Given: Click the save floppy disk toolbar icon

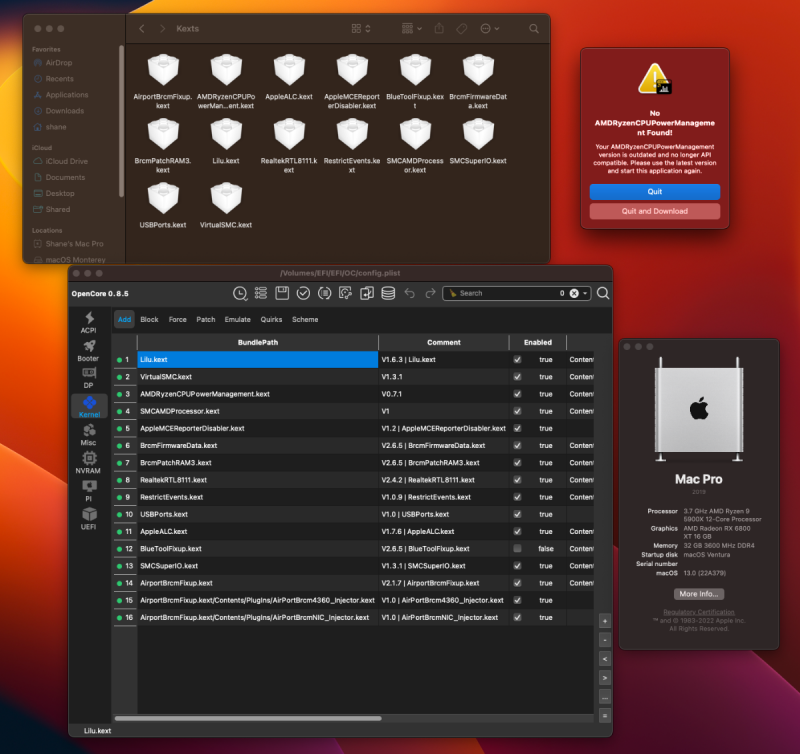Looking at the screenshot, I should [x=282, y=293].
